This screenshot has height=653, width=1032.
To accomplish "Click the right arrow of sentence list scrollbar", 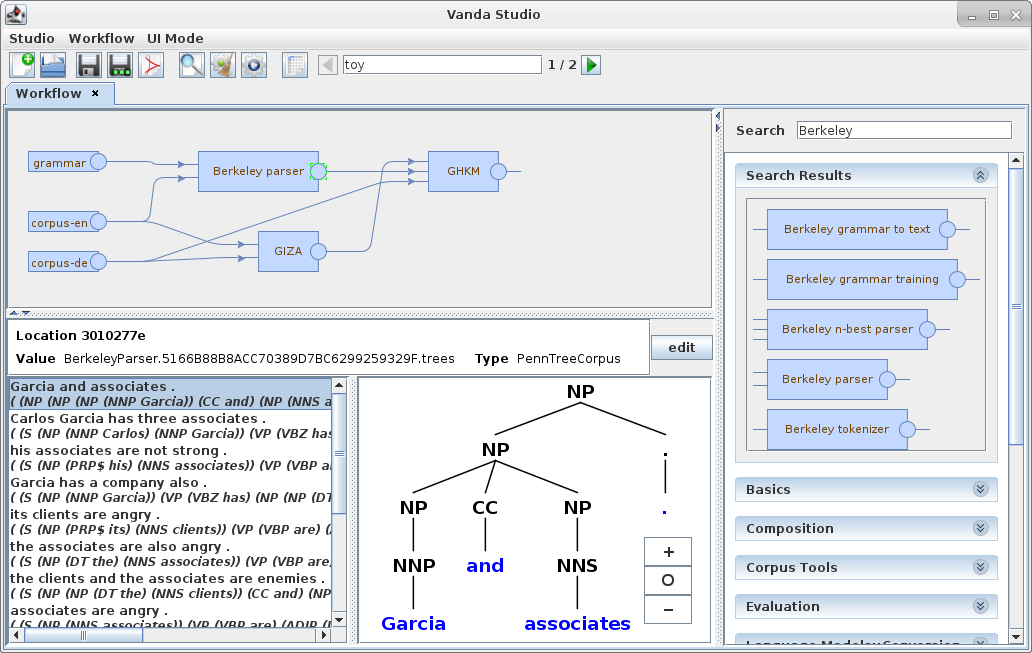I will (x=324, y=635).
